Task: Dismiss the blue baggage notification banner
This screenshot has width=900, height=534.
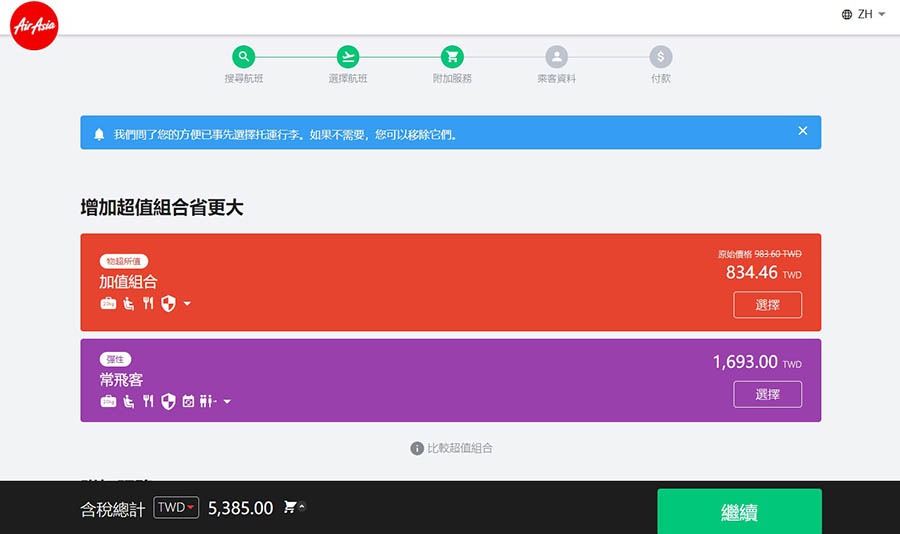Action: [802, 131]
